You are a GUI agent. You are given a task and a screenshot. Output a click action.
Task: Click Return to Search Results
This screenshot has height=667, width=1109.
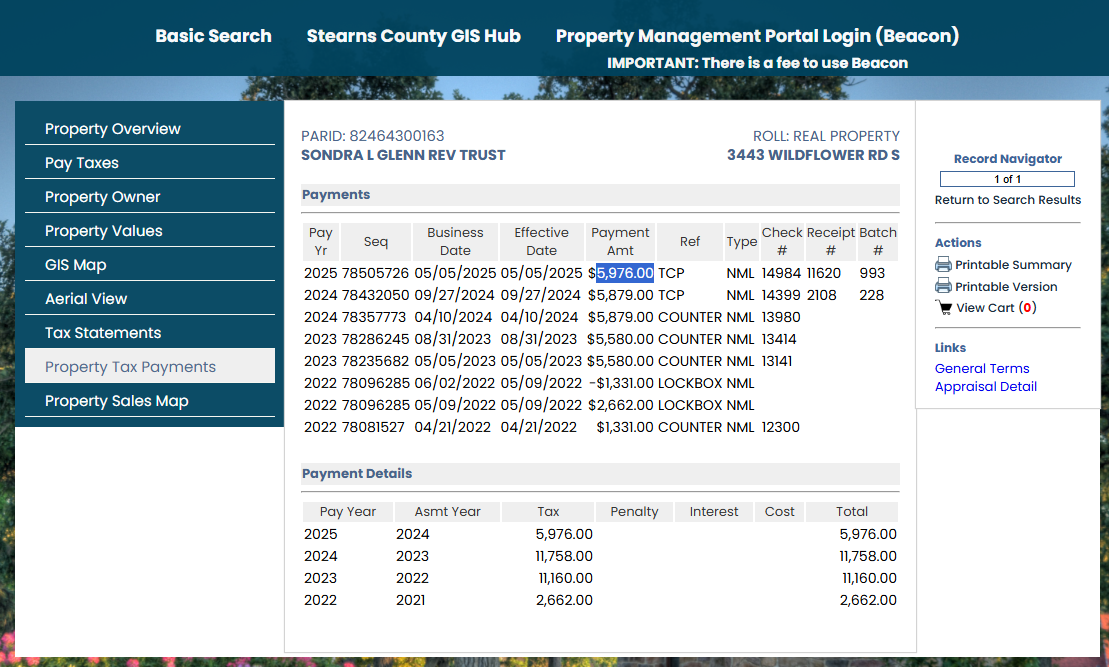click(x=1007, y=200)
